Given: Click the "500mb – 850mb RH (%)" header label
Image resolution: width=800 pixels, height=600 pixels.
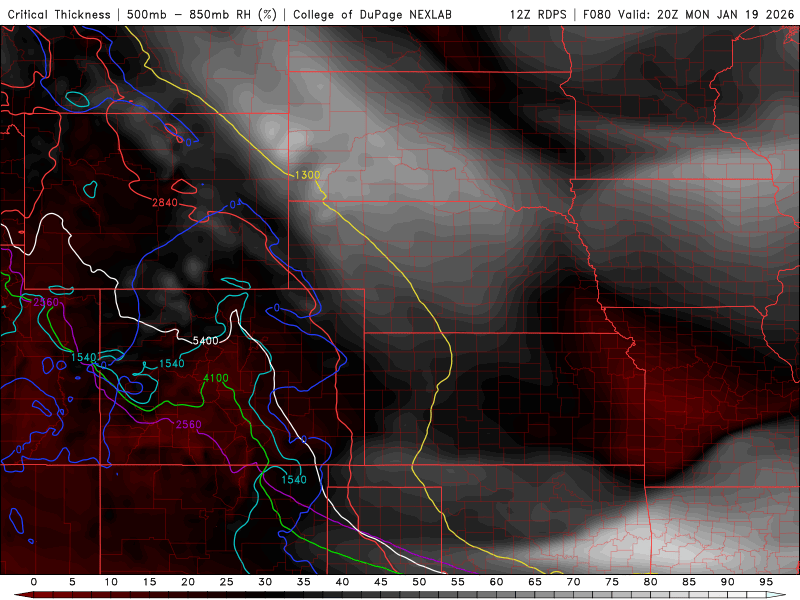Looking at the screenshot, I should (202, 14).
